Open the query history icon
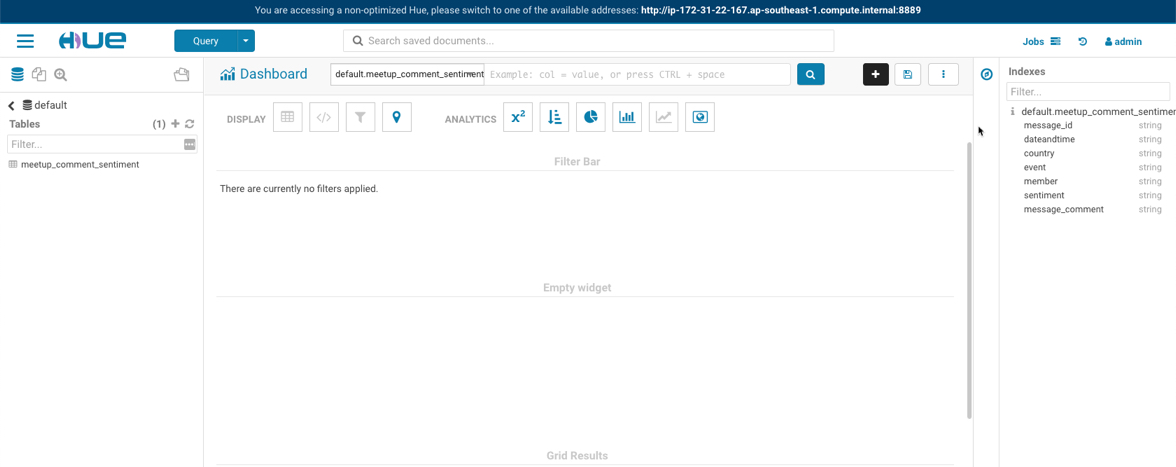1176x467 pixels. coord(1082,42)
